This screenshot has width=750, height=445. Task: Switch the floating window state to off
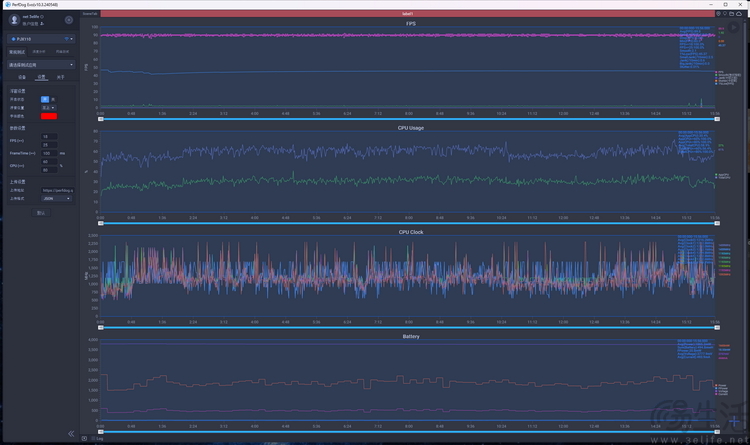tap(53, 99)
